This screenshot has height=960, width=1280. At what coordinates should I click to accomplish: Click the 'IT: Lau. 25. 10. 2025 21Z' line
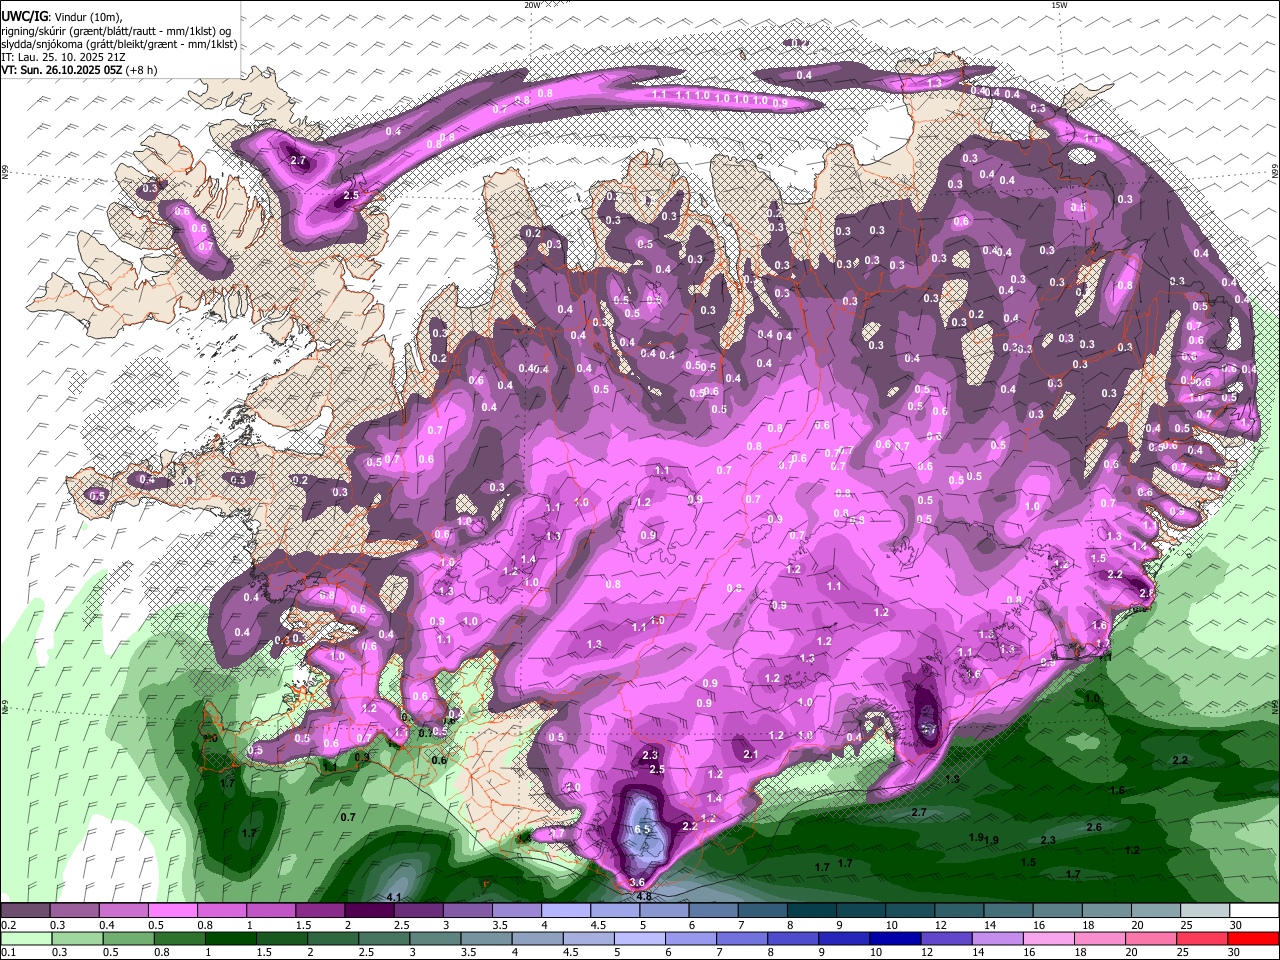pos(63,58)
